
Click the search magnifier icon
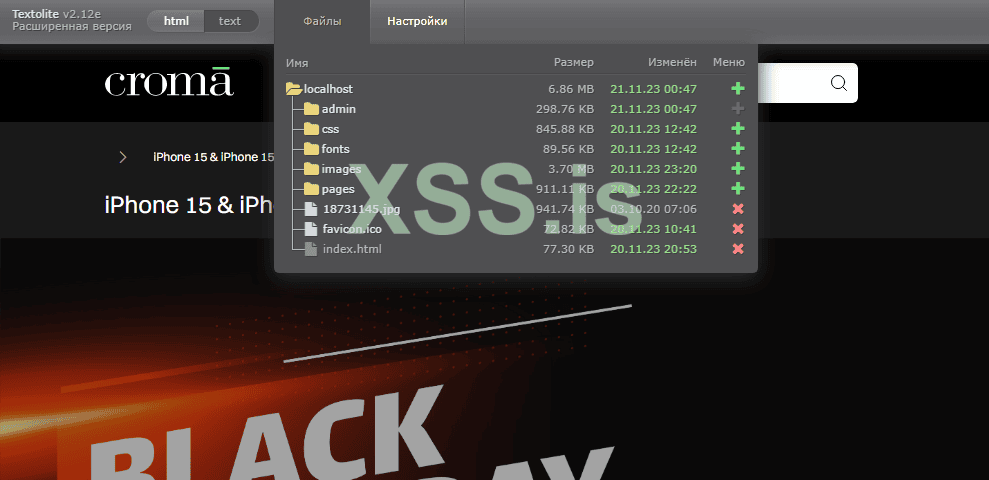coord(839,83)
